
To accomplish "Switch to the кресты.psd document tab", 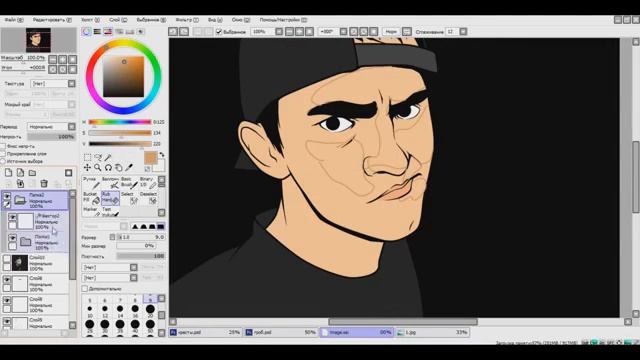I will pyautogui.click(x=205, y=332).
